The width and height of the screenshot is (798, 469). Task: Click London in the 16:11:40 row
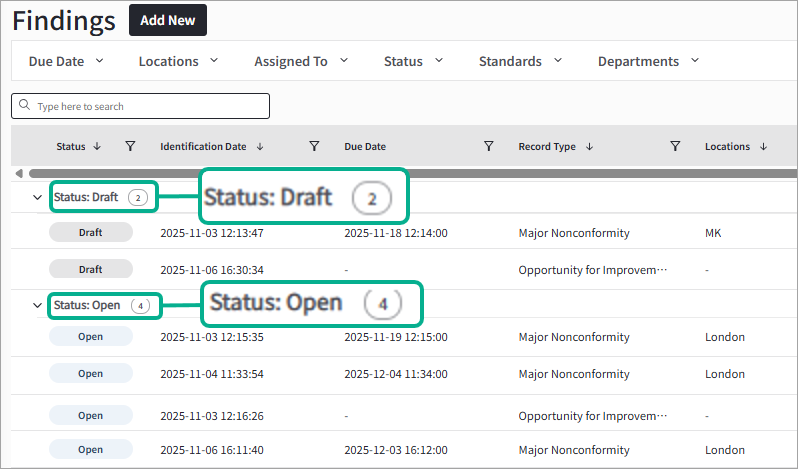tap(725, 450)
